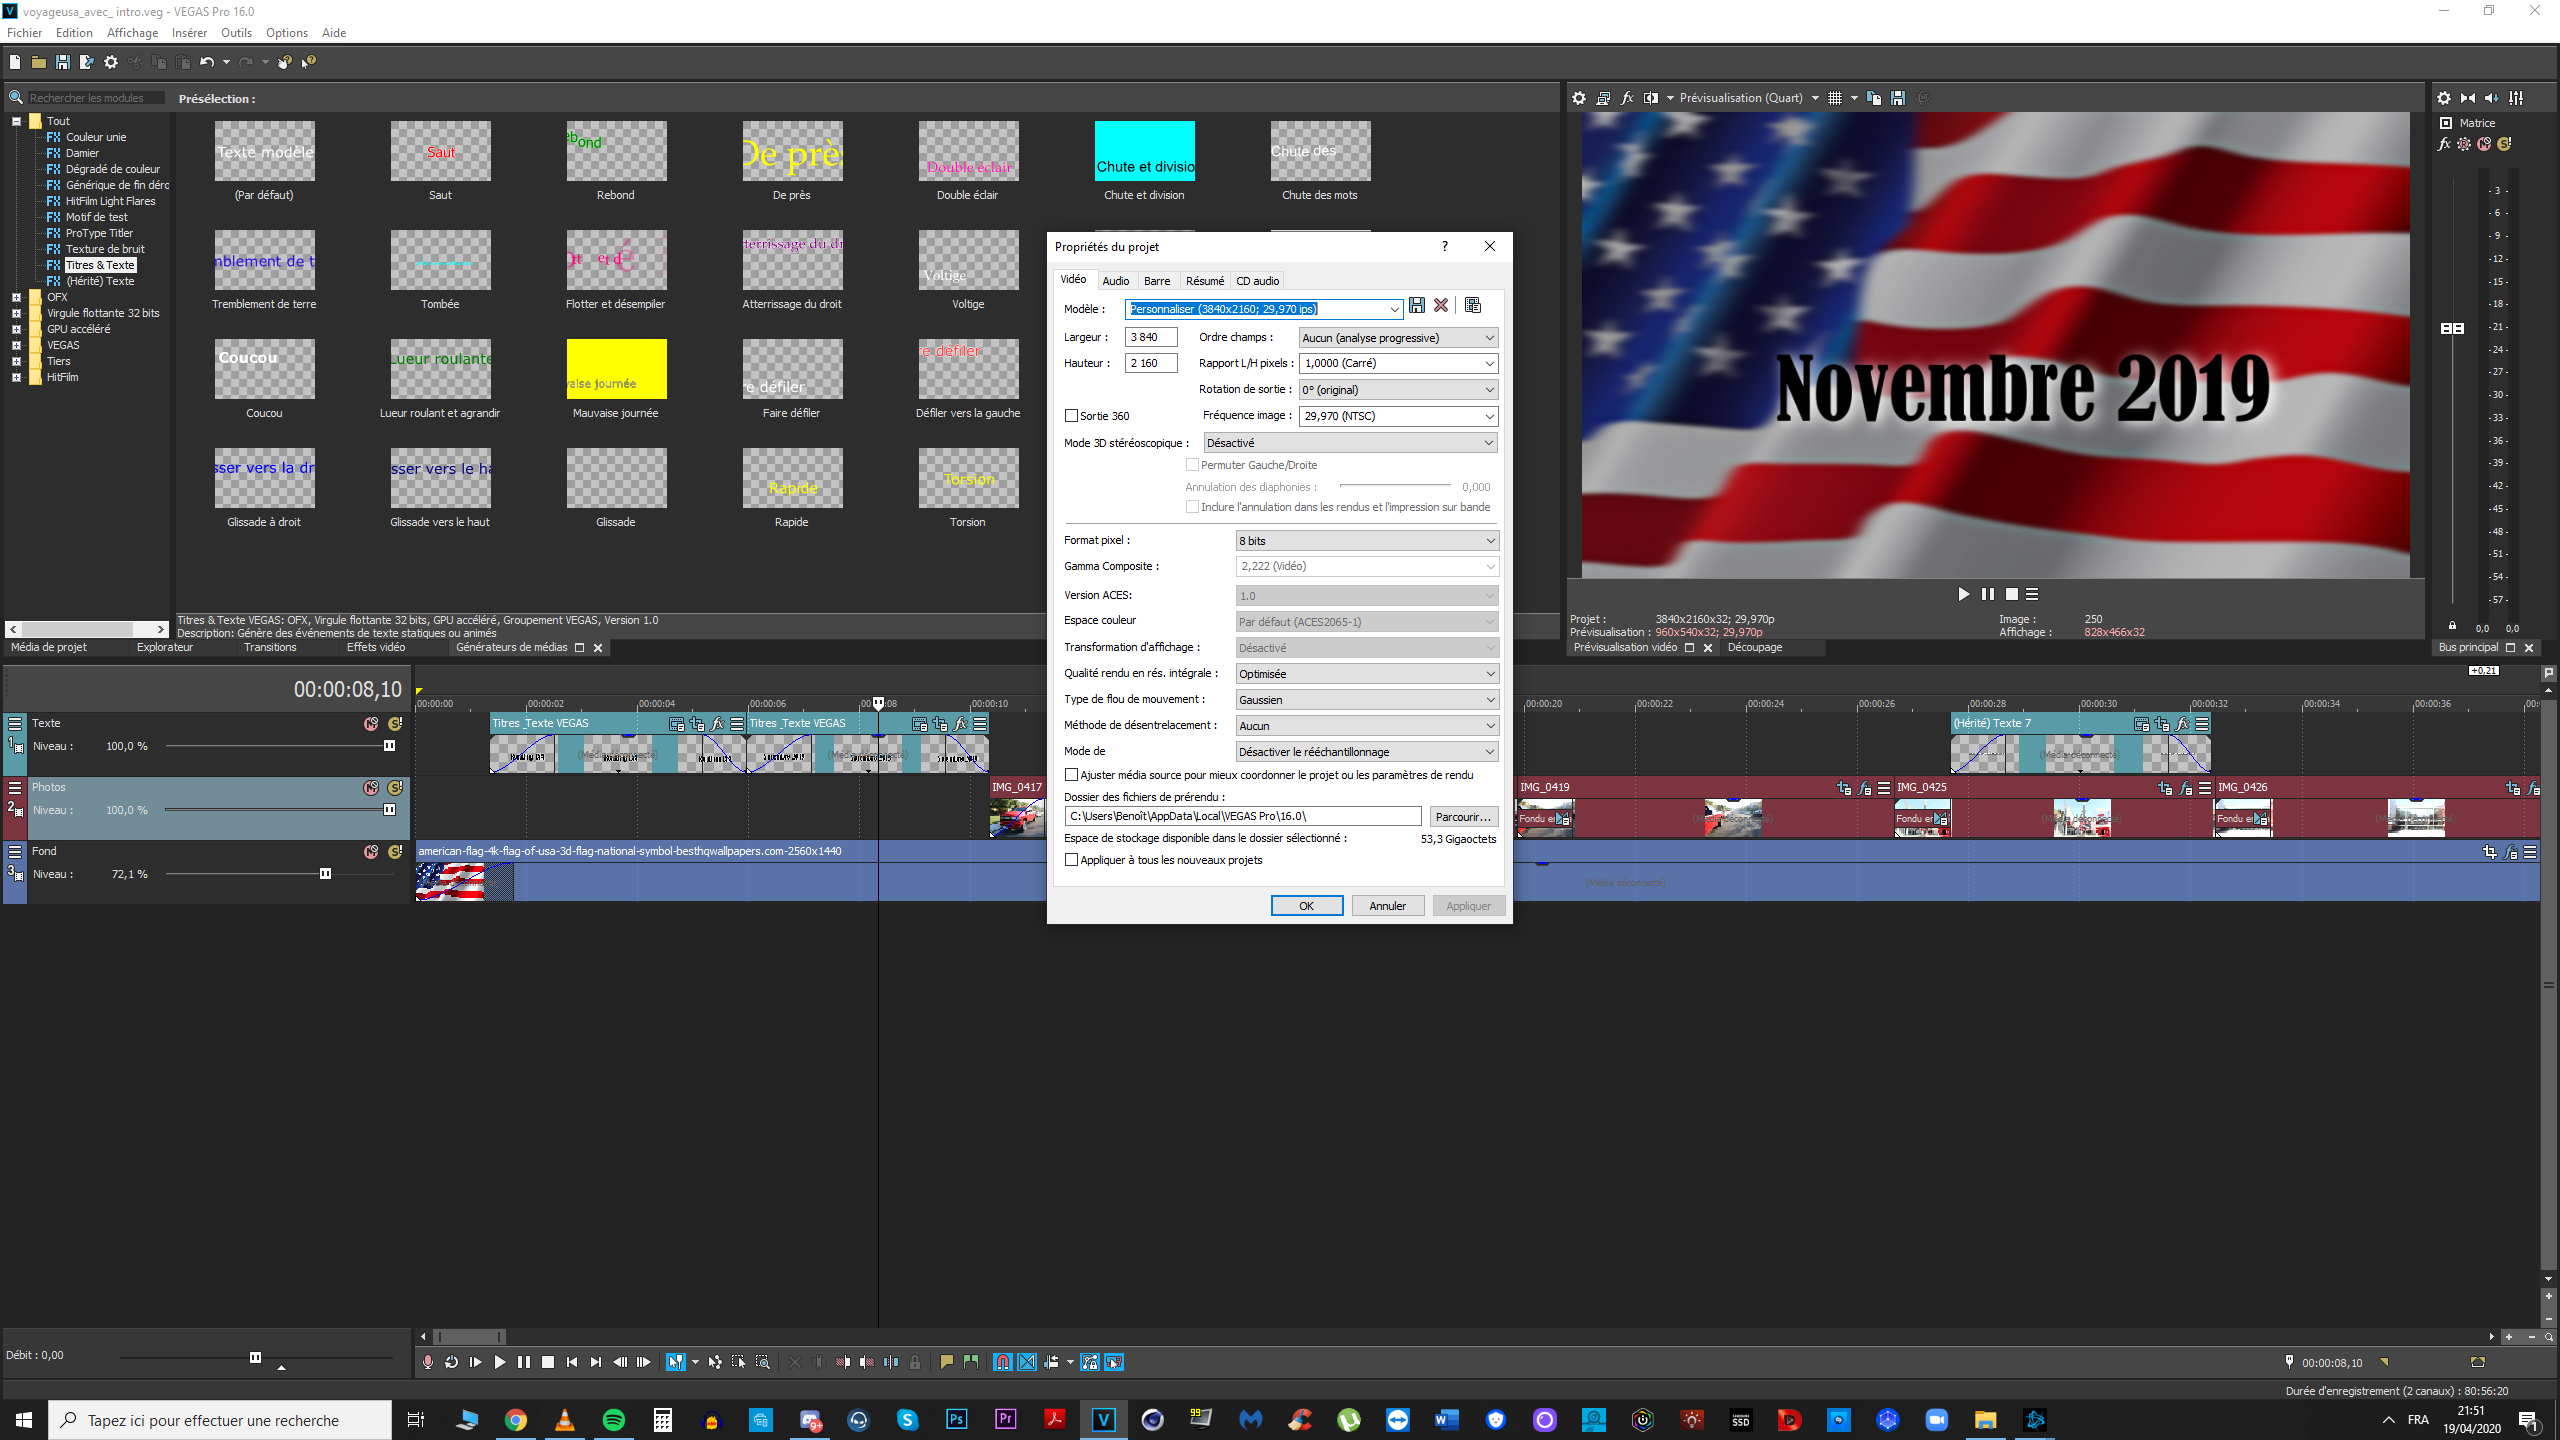Click the Spotify icon in taskbar

[x=613, y=1420]
